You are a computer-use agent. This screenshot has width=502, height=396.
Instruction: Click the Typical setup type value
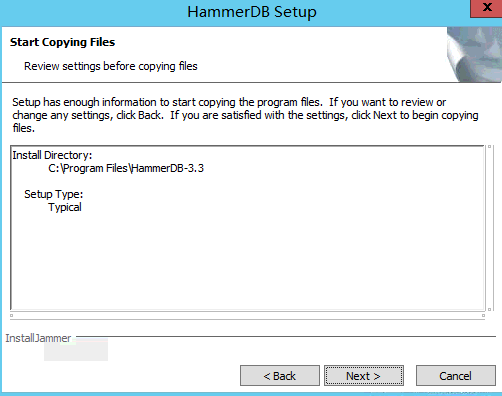tap(65, 207)
